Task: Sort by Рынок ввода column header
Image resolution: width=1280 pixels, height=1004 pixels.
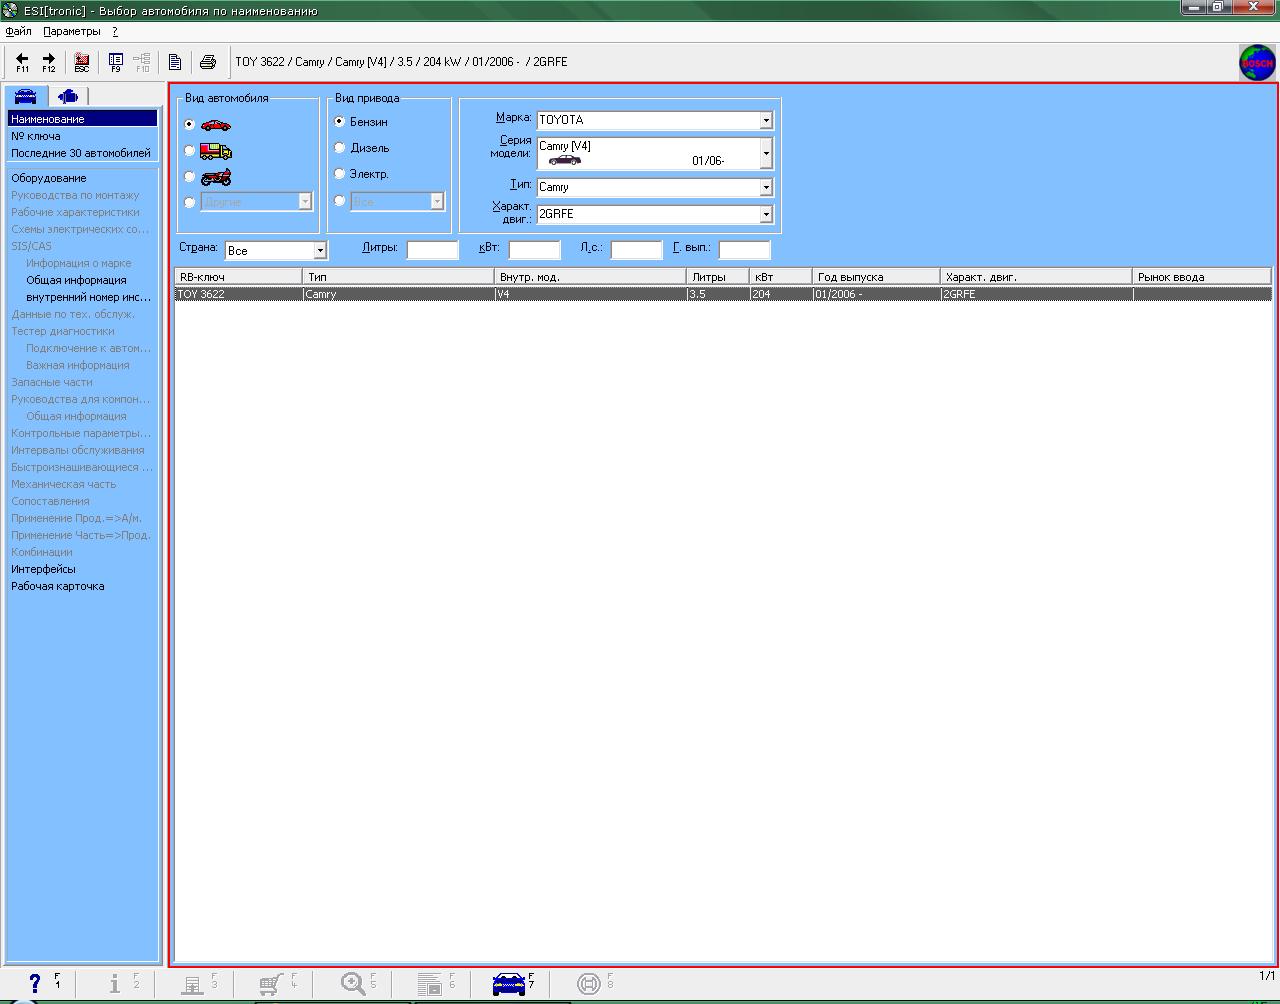Action: pyautogui.click(x=1202, y=277)
